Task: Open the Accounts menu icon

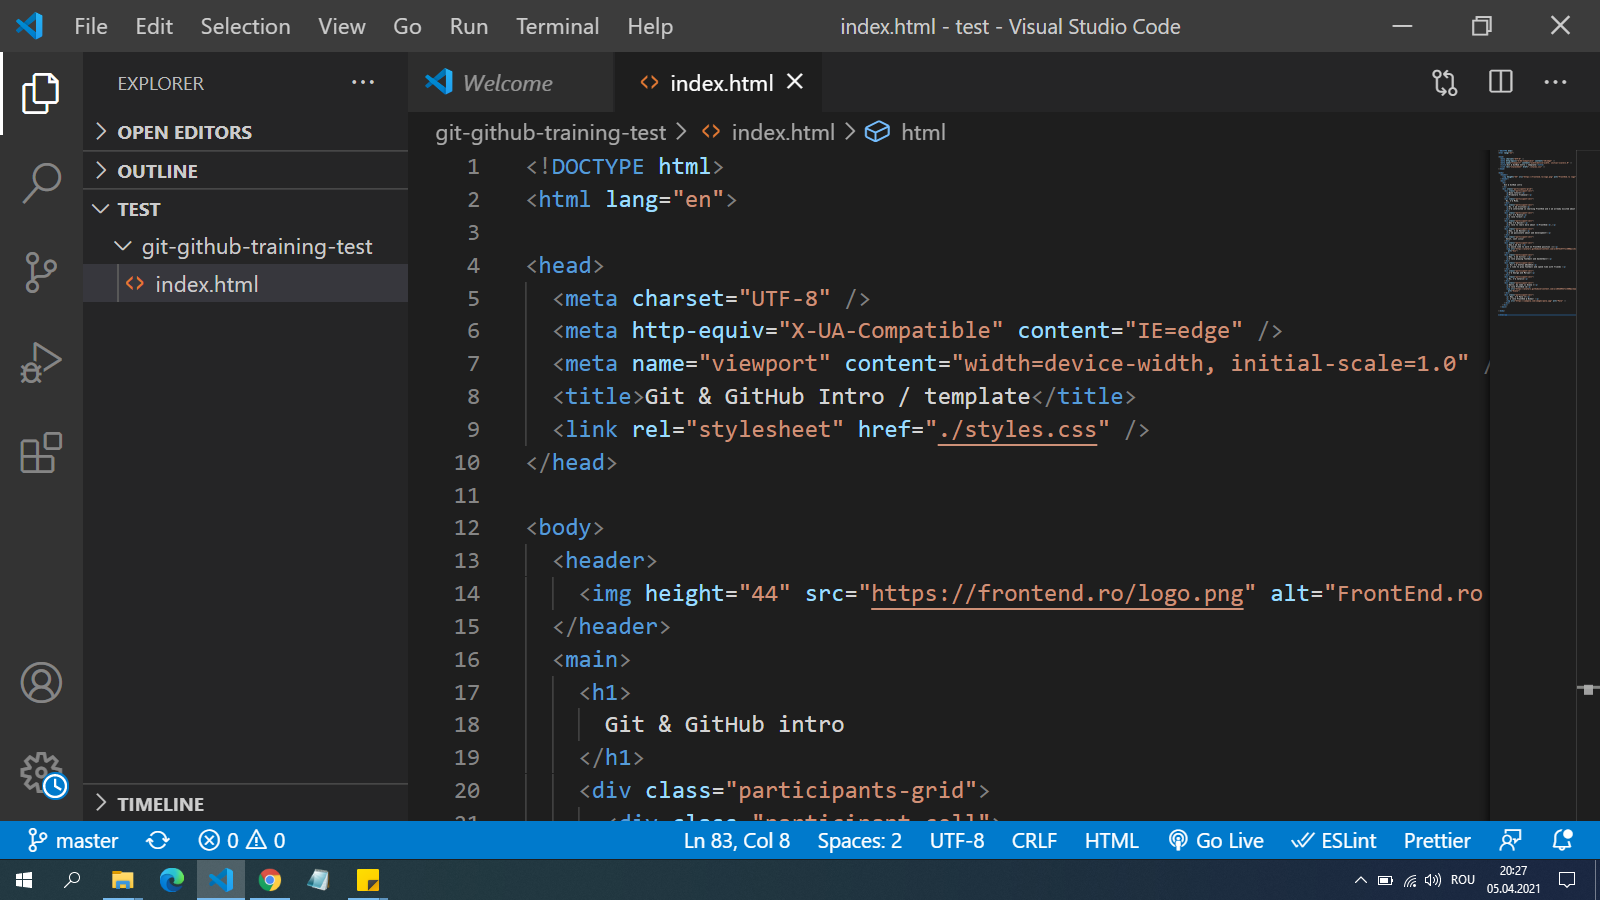Action: (x=41, y=683)
